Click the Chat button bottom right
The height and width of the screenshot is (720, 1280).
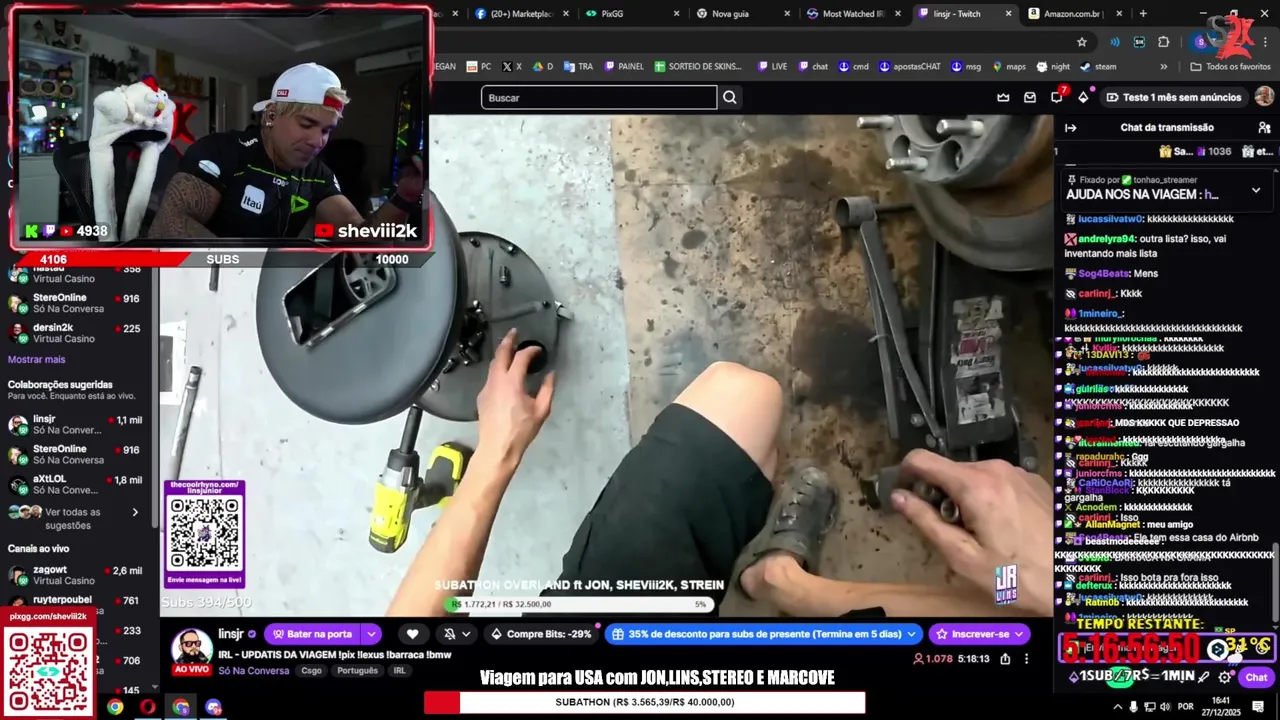coord(1256,677)
